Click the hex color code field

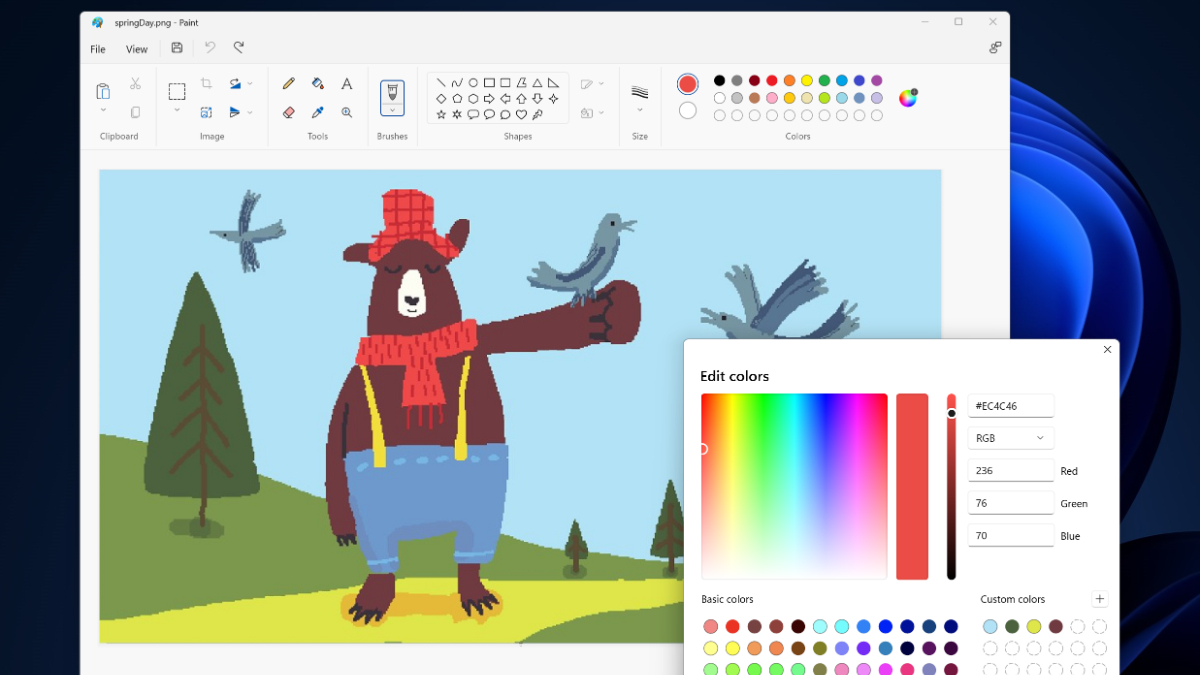(1010, 406)
